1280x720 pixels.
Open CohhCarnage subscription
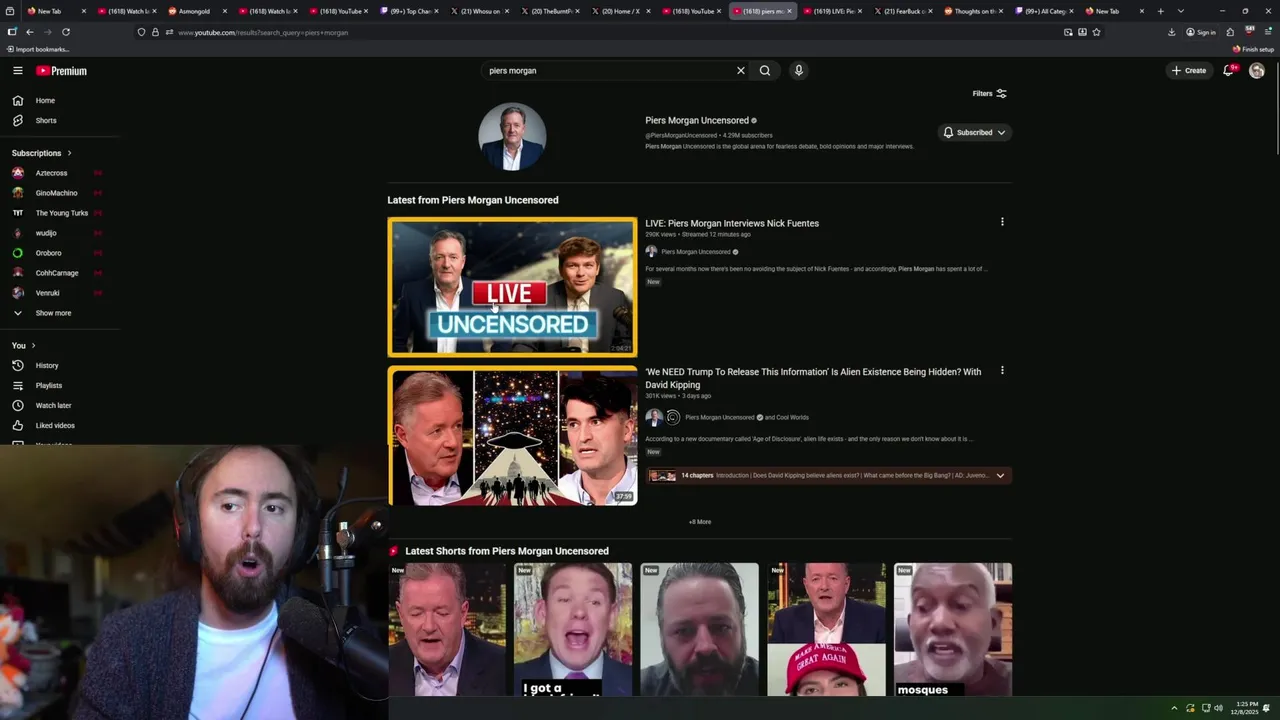(56, 273)
